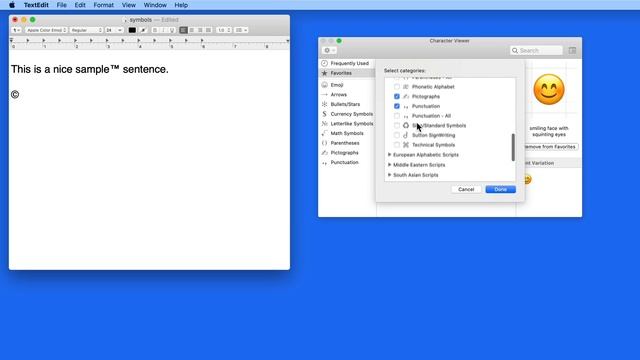Click the Search field in Character Viewer
The height and width of the screenshot is (360, 640).
point(536,50)
